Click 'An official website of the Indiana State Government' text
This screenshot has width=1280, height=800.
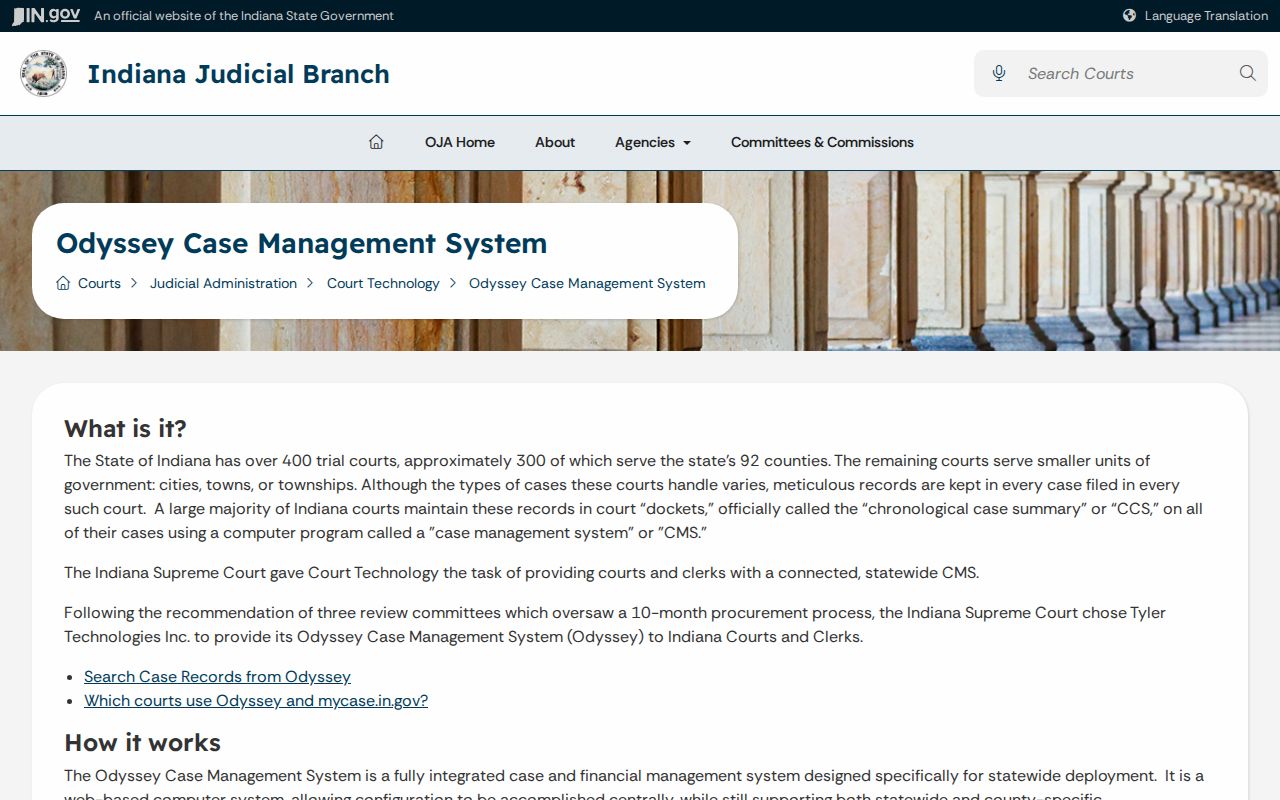point(244,16)
